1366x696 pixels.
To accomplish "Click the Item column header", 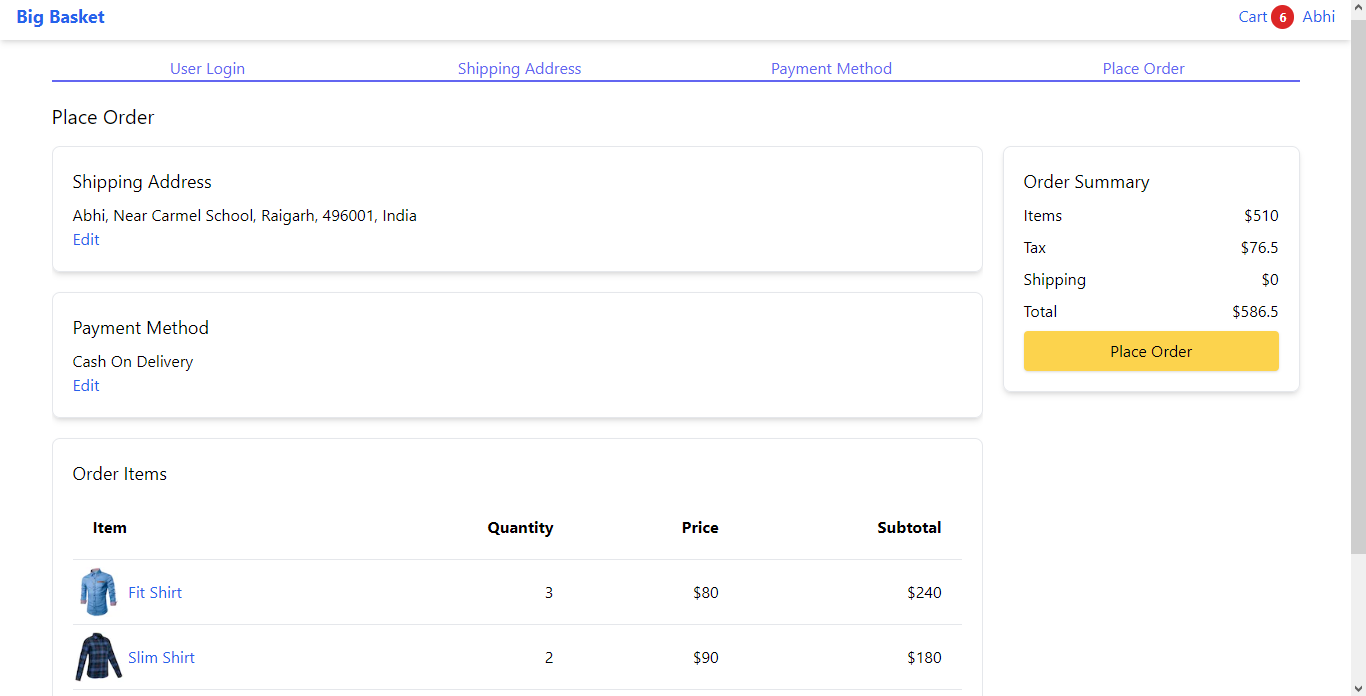I will tap(110, 528).
